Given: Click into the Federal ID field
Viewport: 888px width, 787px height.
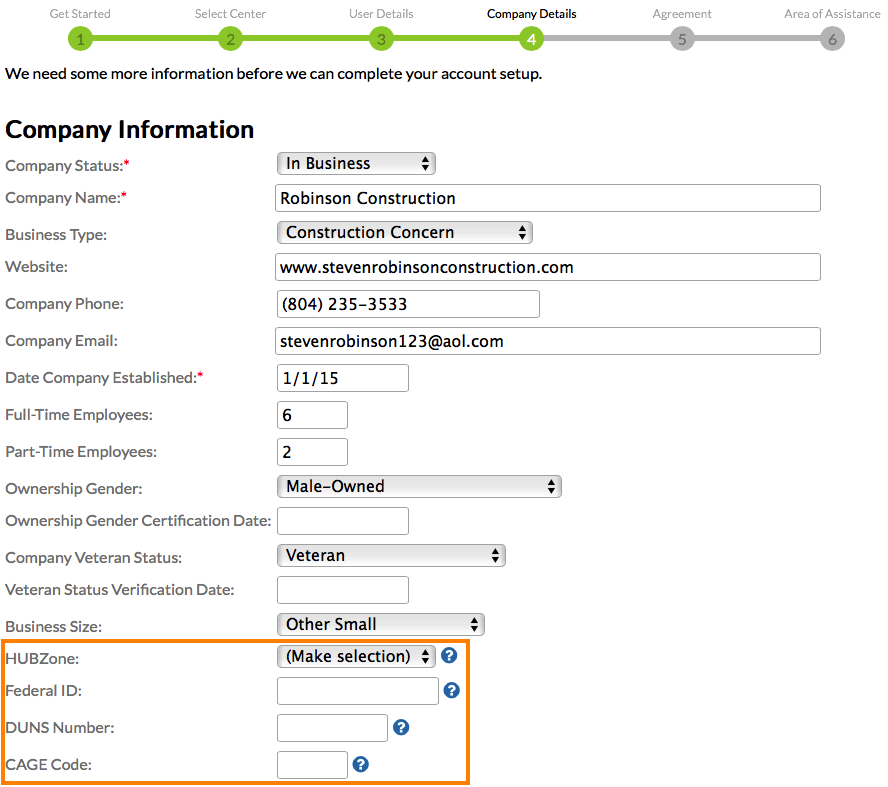Looking at the screenshot, I should point(357,691).
